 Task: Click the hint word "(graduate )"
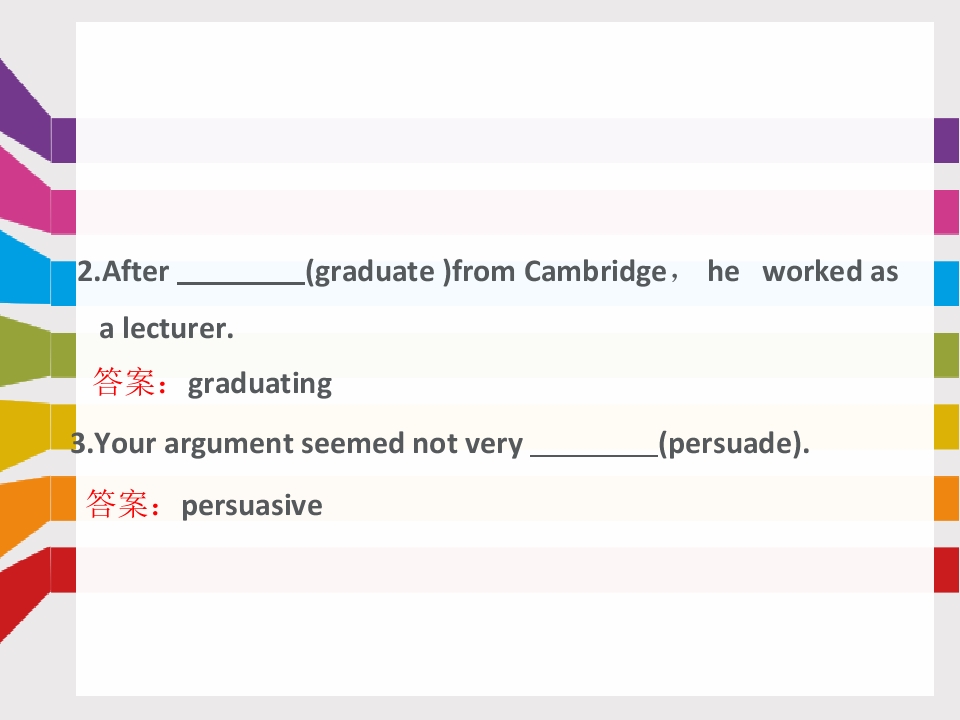(378, 272)
